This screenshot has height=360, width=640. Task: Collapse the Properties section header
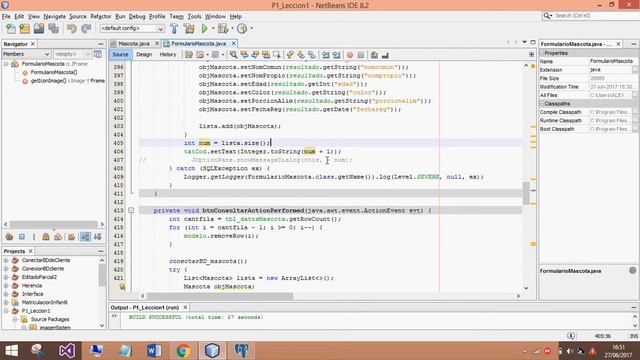coord(542,53)
